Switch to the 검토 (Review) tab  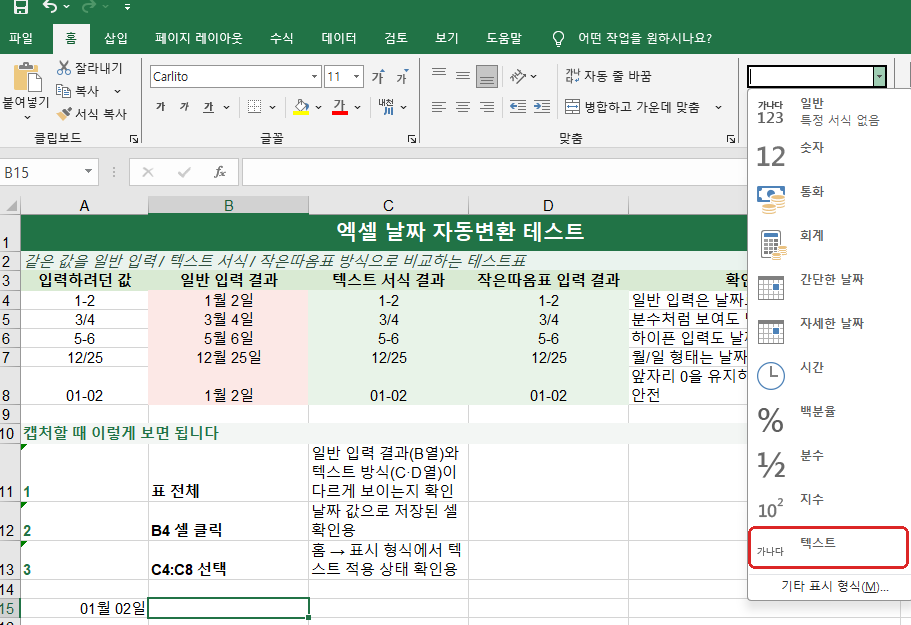pyautogui.click(x=396, y=38)
